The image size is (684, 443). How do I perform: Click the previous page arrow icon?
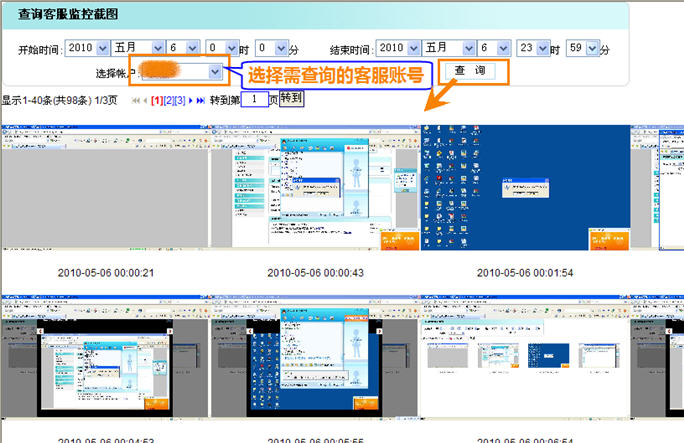145,100
